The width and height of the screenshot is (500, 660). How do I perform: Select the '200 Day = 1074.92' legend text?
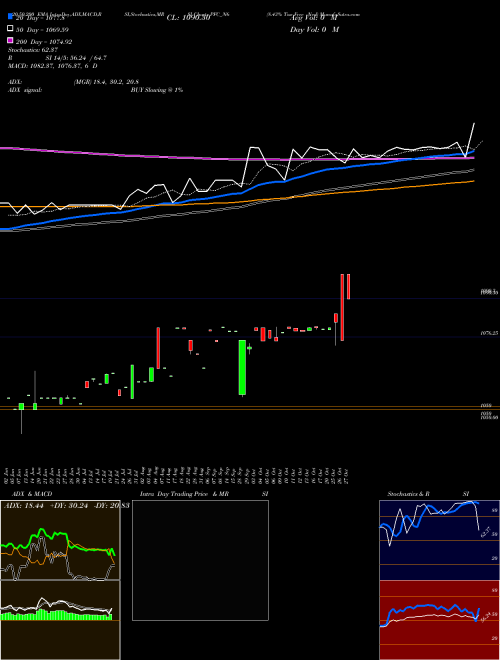[x=44, y=42]
